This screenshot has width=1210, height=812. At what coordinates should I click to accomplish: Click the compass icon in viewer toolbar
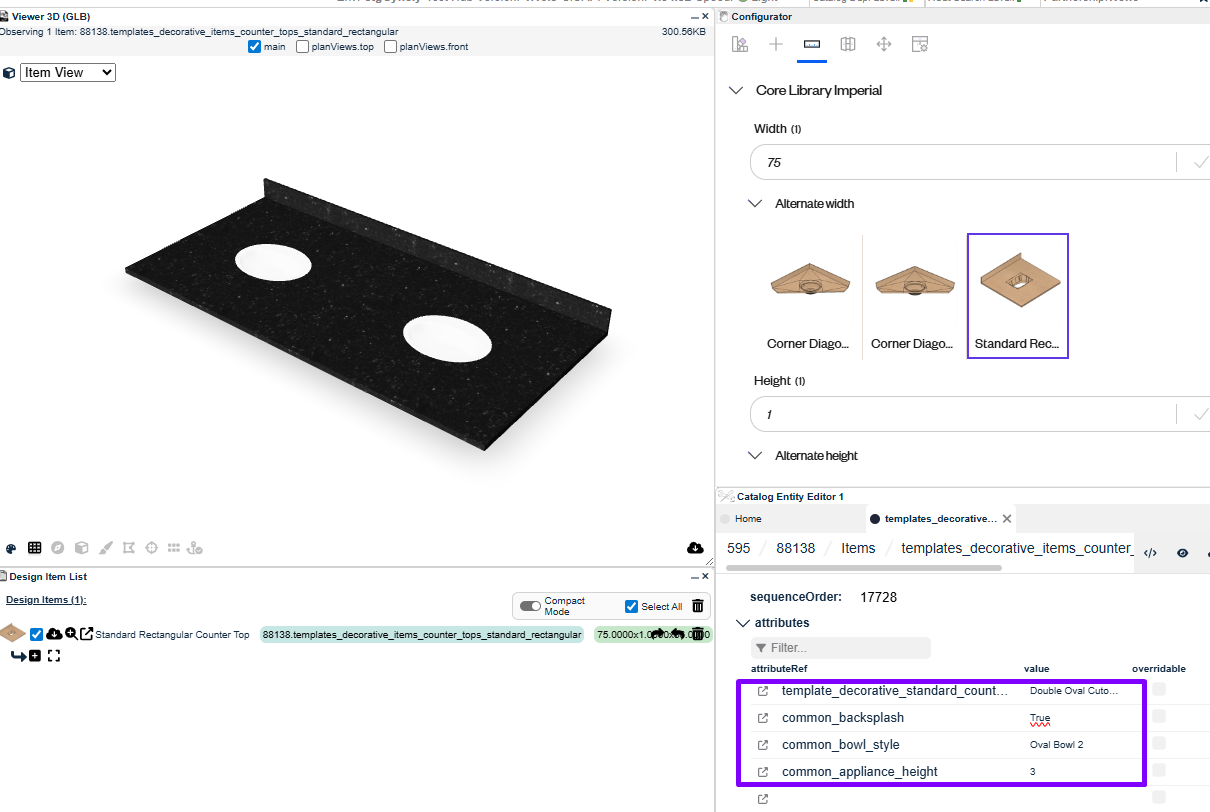[58, 548]
